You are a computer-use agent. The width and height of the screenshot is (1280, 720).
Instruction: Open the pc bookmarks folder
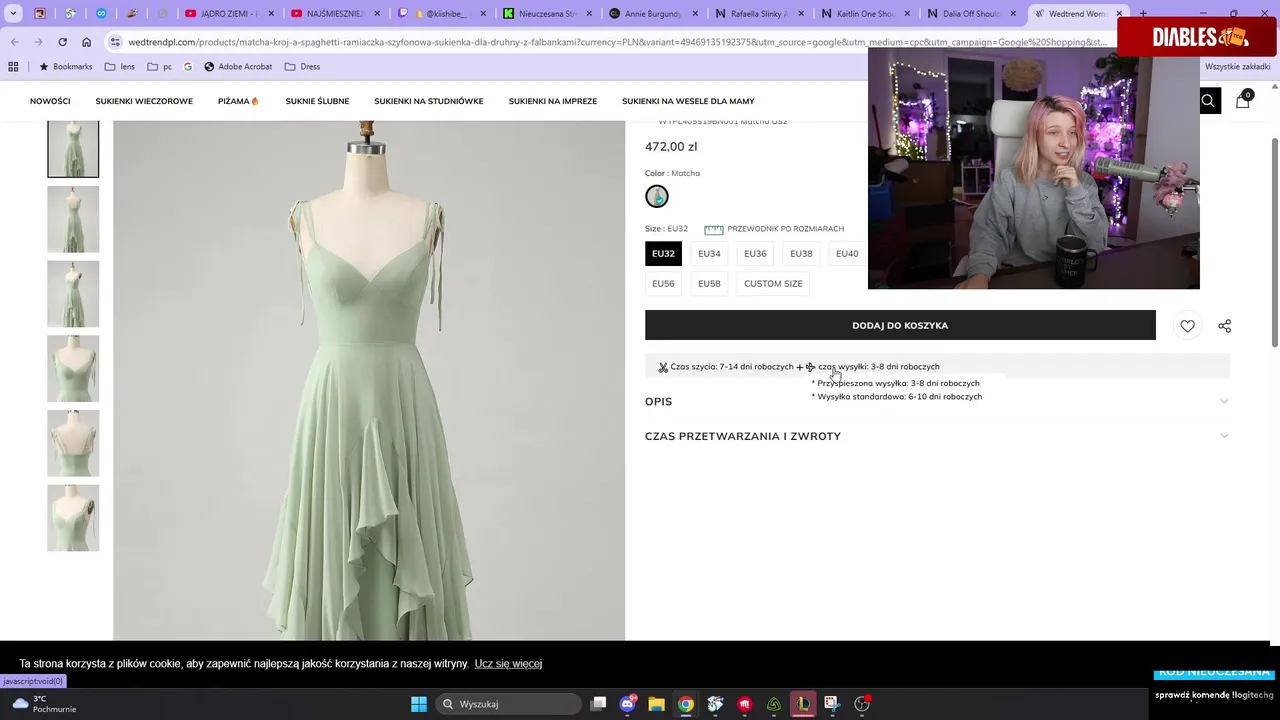159,66
